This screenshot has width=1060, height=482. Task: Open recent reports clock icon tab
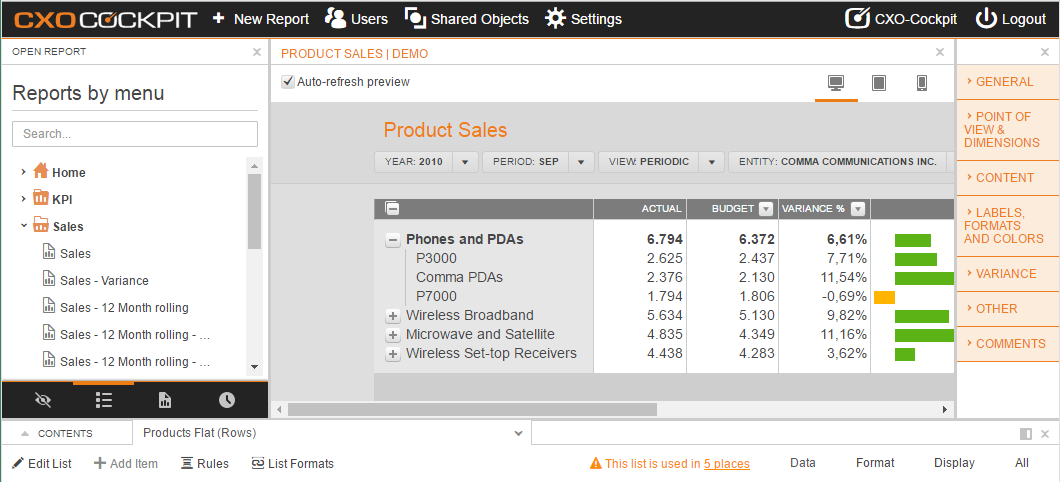click(x=226, y=400)
